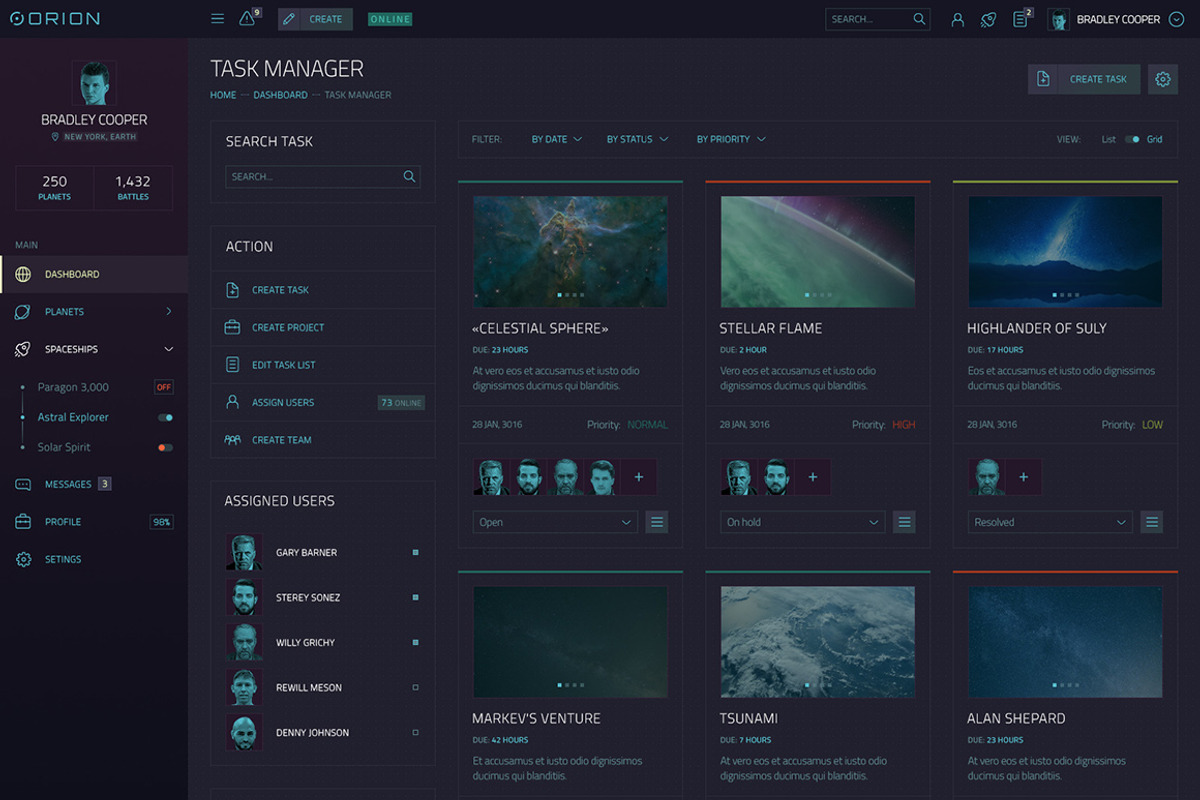Open the By Date filter dropdown

pyautogui.click(x=557, y=140)
